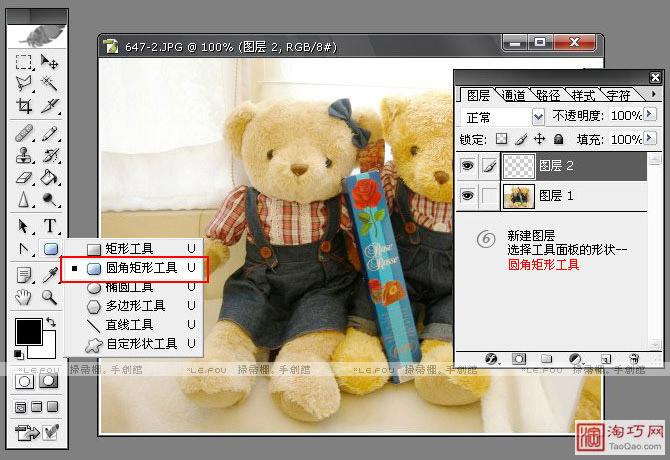Click the swap foreground/background colors arrow
670x460 pixels.
coord(51,322)
